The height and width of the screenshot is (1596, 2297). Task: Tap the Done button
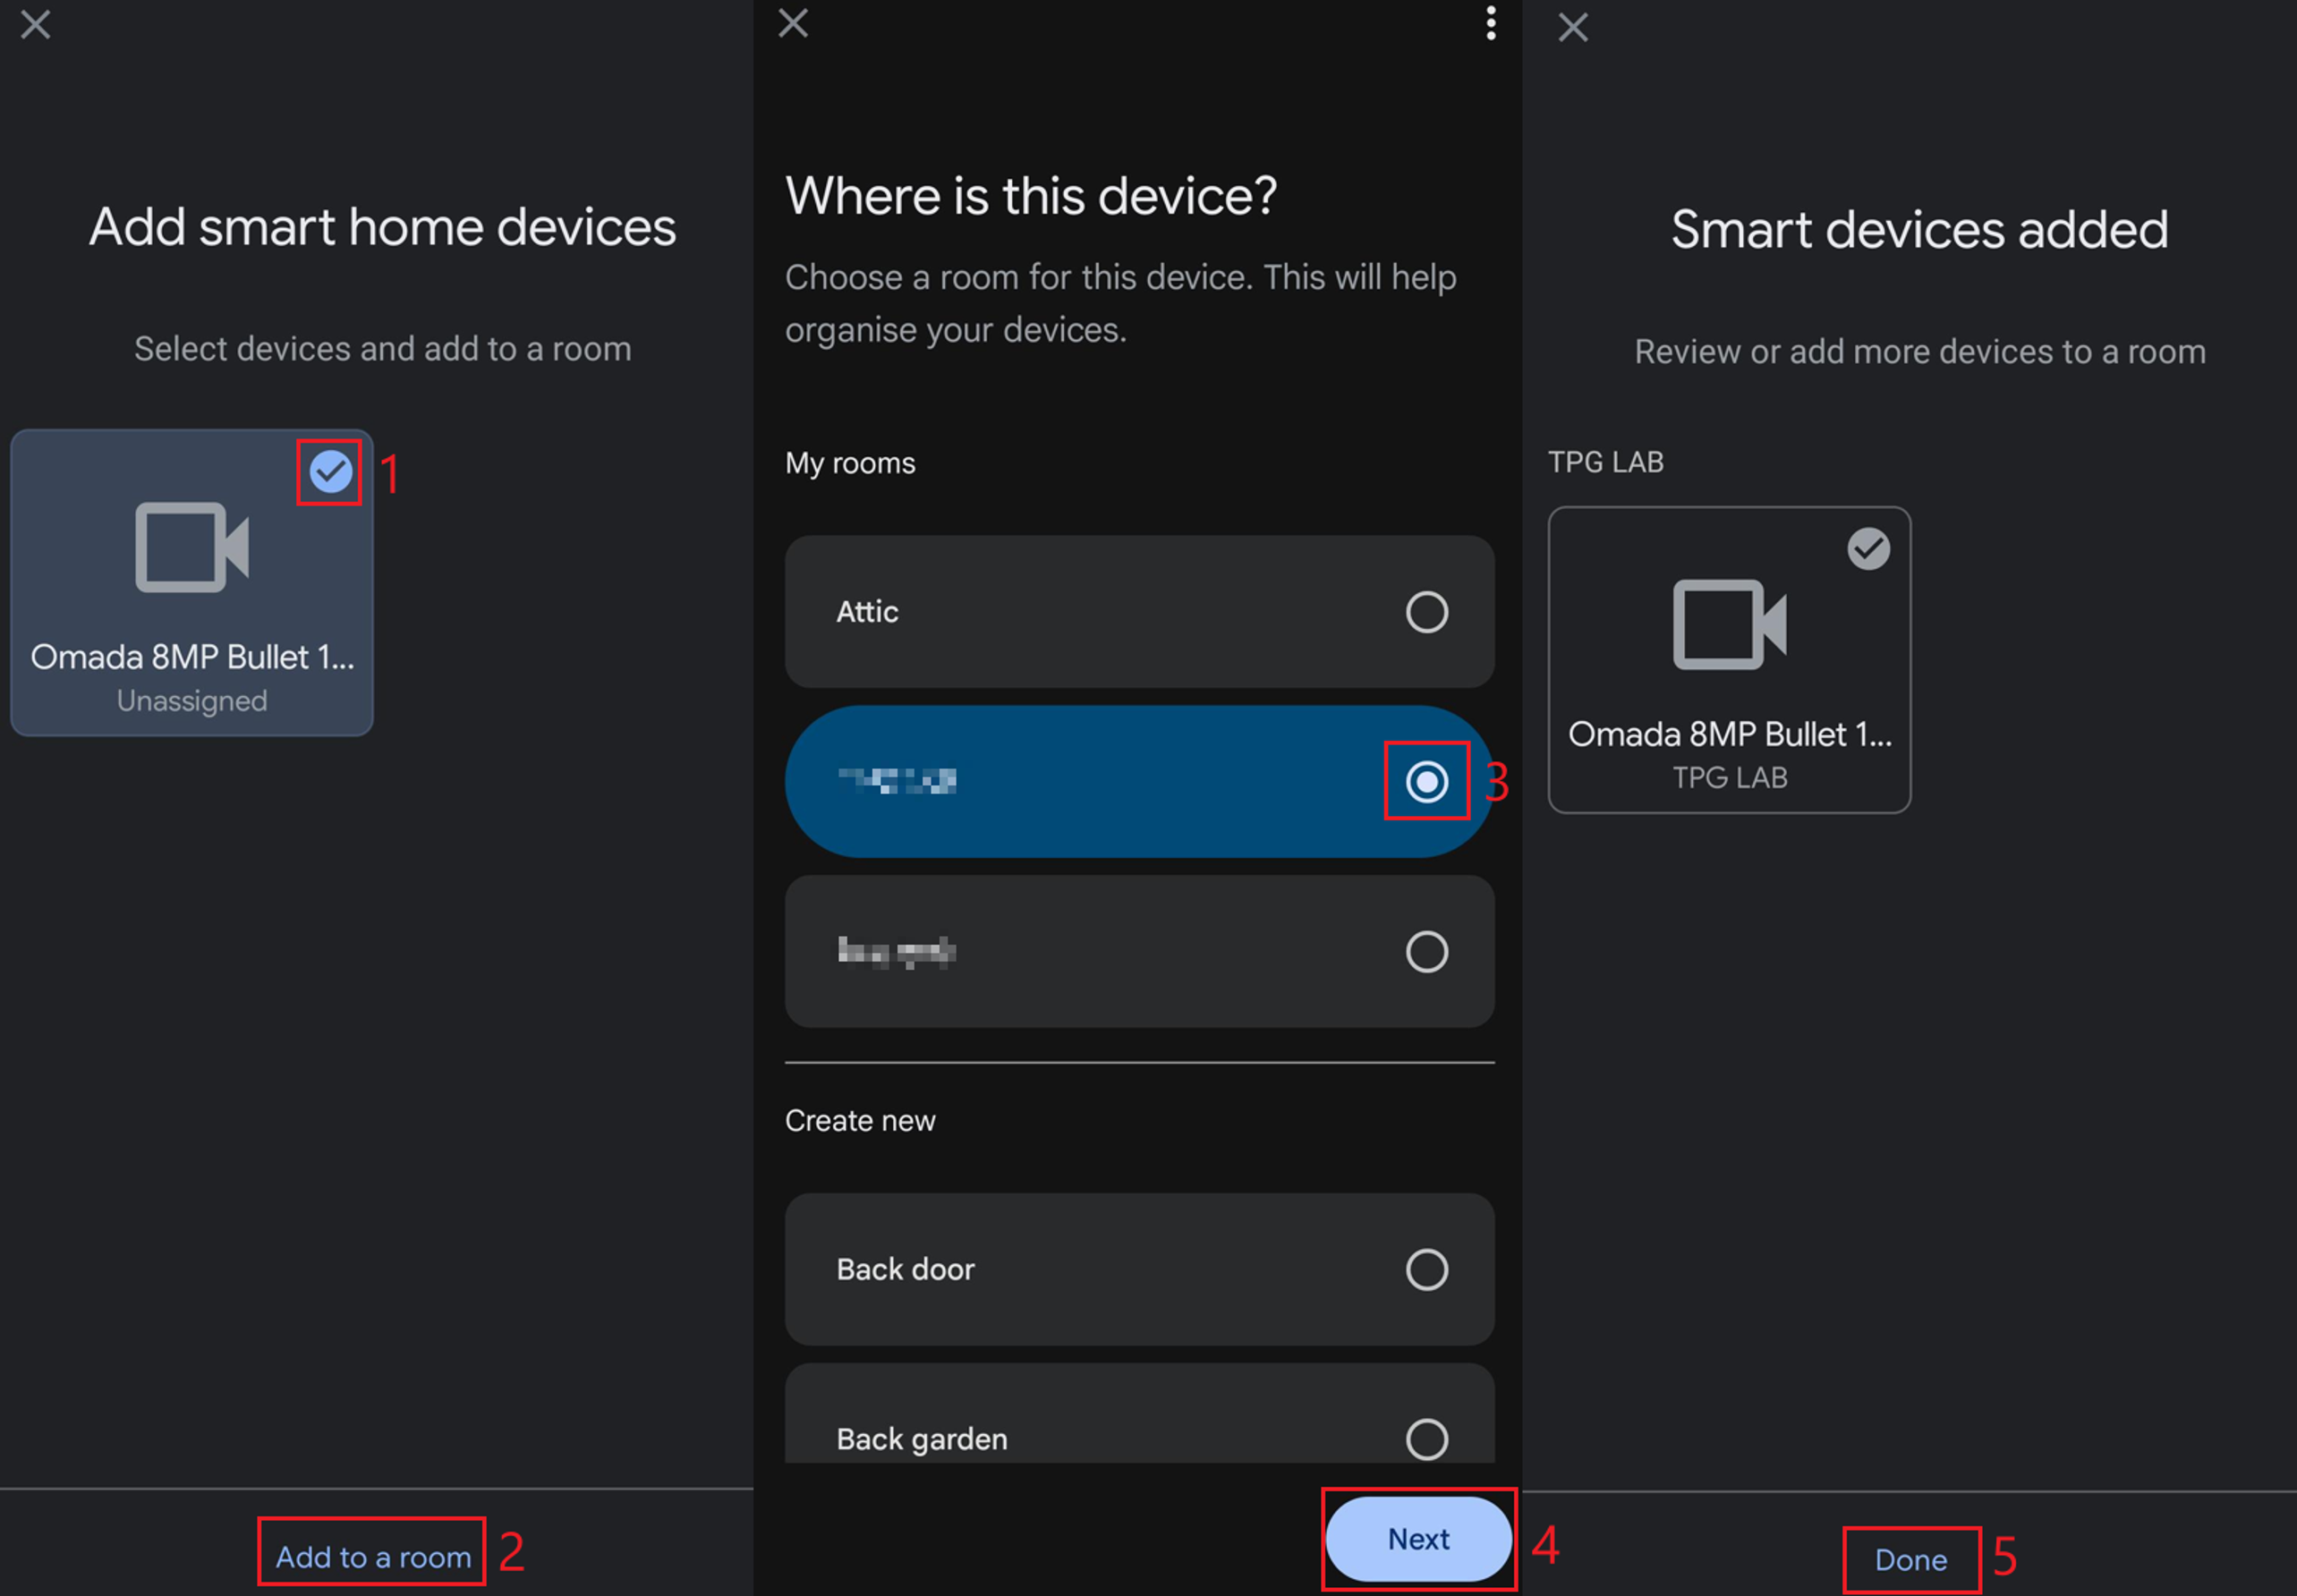(x=1910, y=1559)
